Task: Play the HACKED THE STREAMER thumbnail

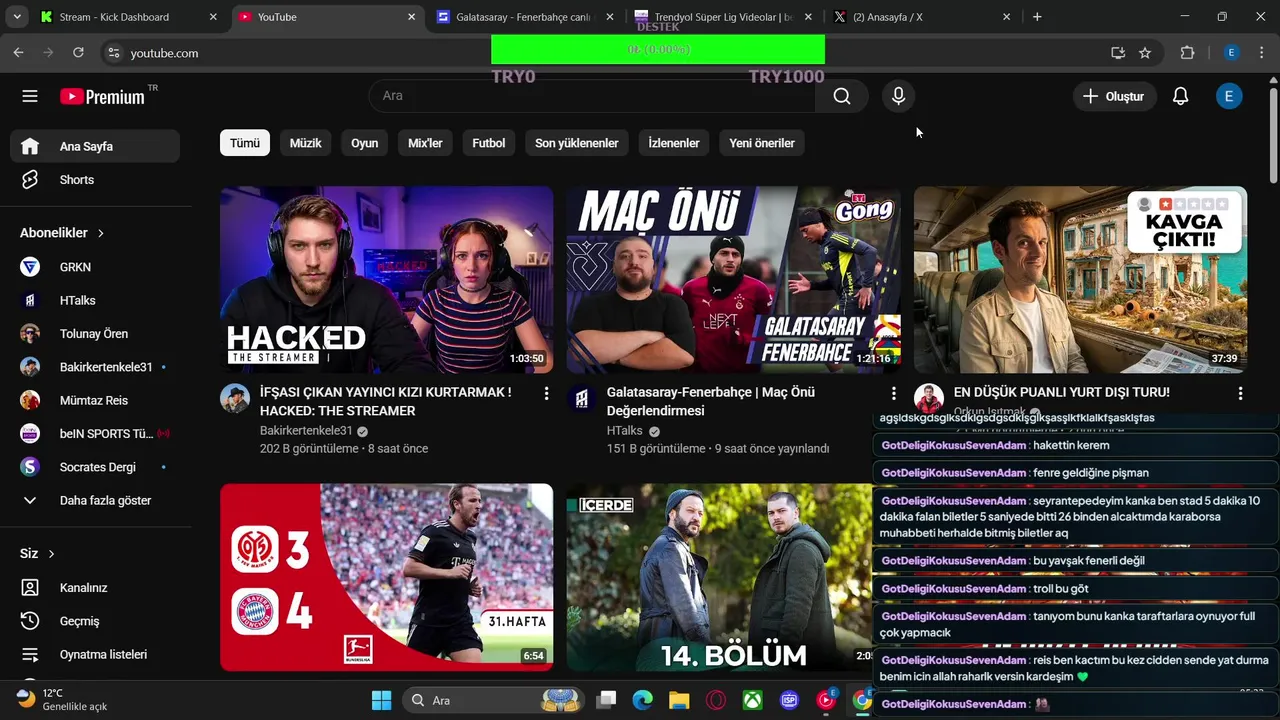Action: 386,279
